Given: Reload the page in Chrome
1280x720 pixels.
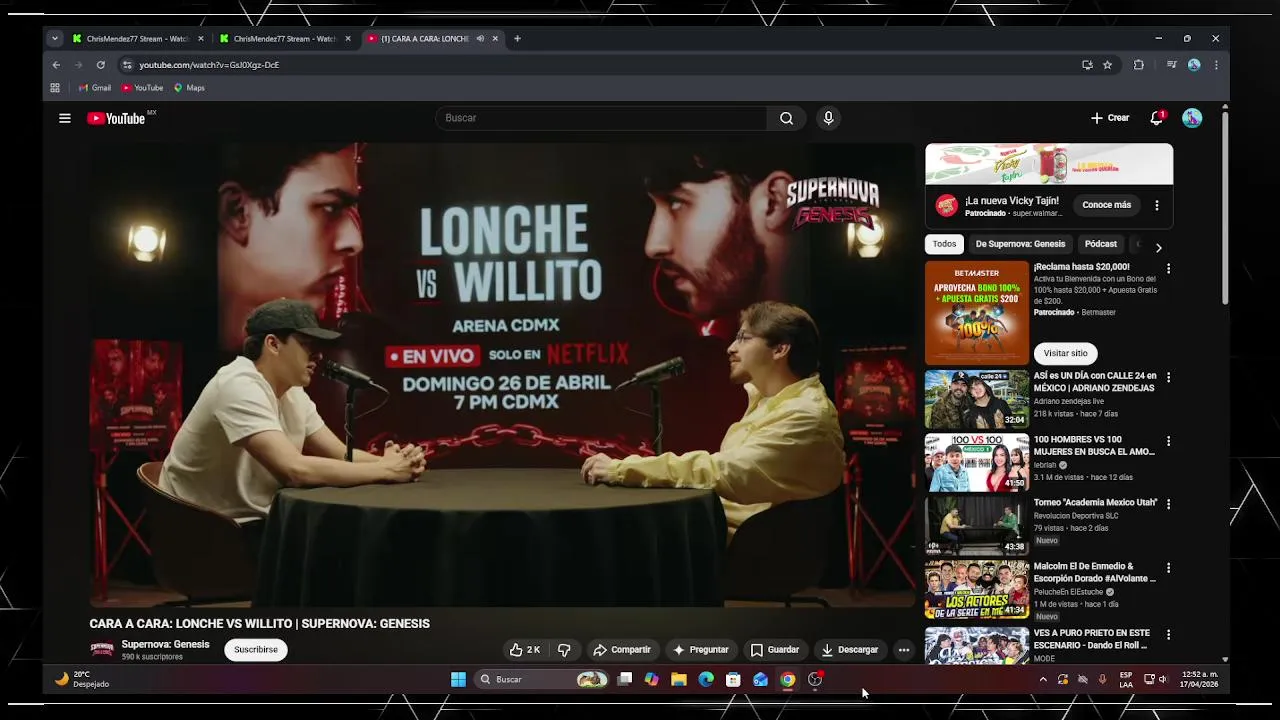Looking at the screenshot, I should click(100, 65).
